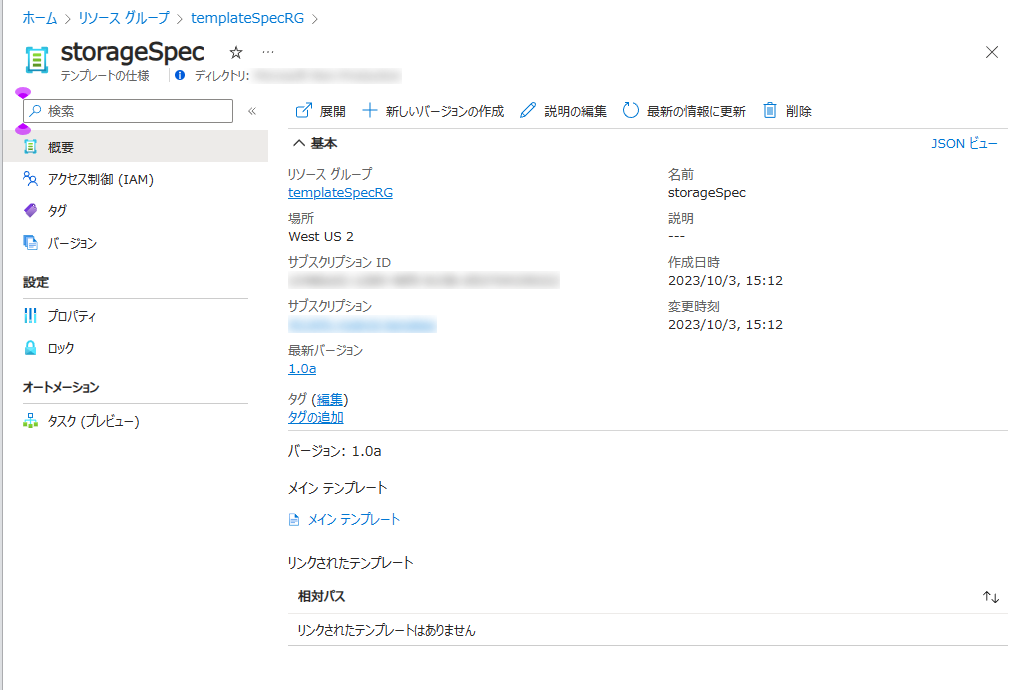Click the 1.0a latest version link
This screenshot has height=690, width=1022.
pos(302,369)
